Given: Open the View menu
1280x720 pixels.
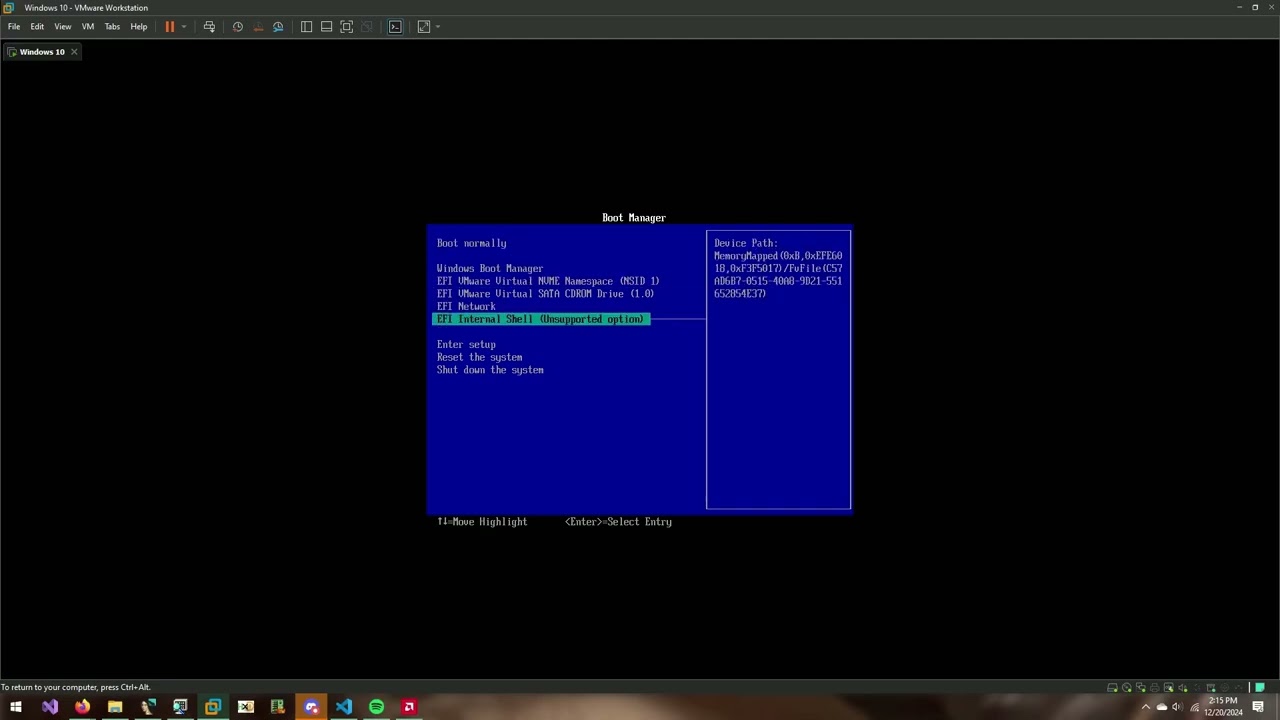Looking at the screenshot, I should [x=62, y=27].
